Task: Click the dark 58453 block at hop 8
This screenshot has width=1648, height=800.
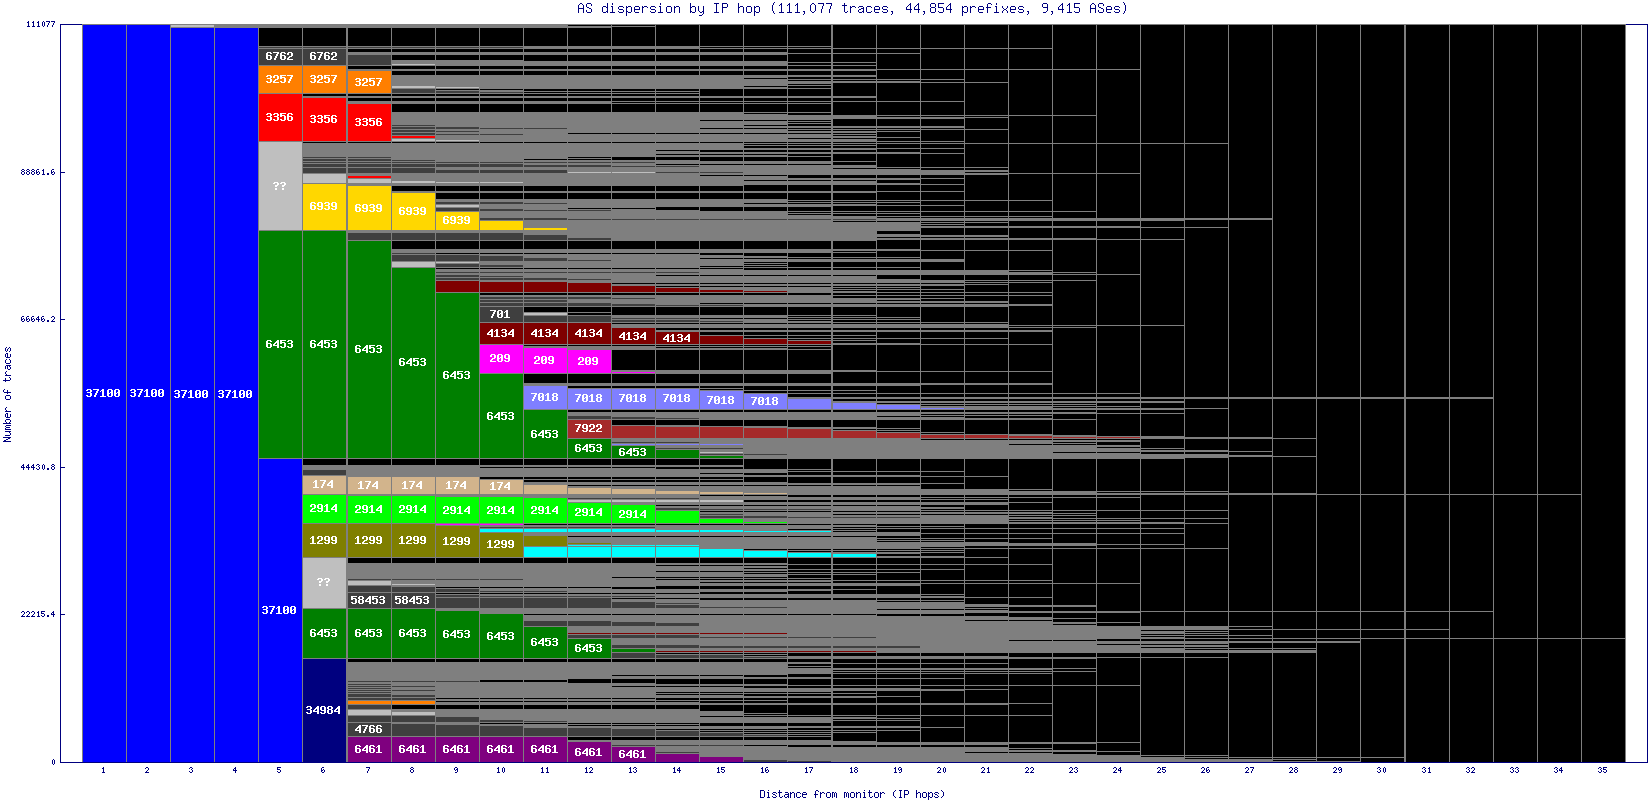Action: [x=412, y=601]
